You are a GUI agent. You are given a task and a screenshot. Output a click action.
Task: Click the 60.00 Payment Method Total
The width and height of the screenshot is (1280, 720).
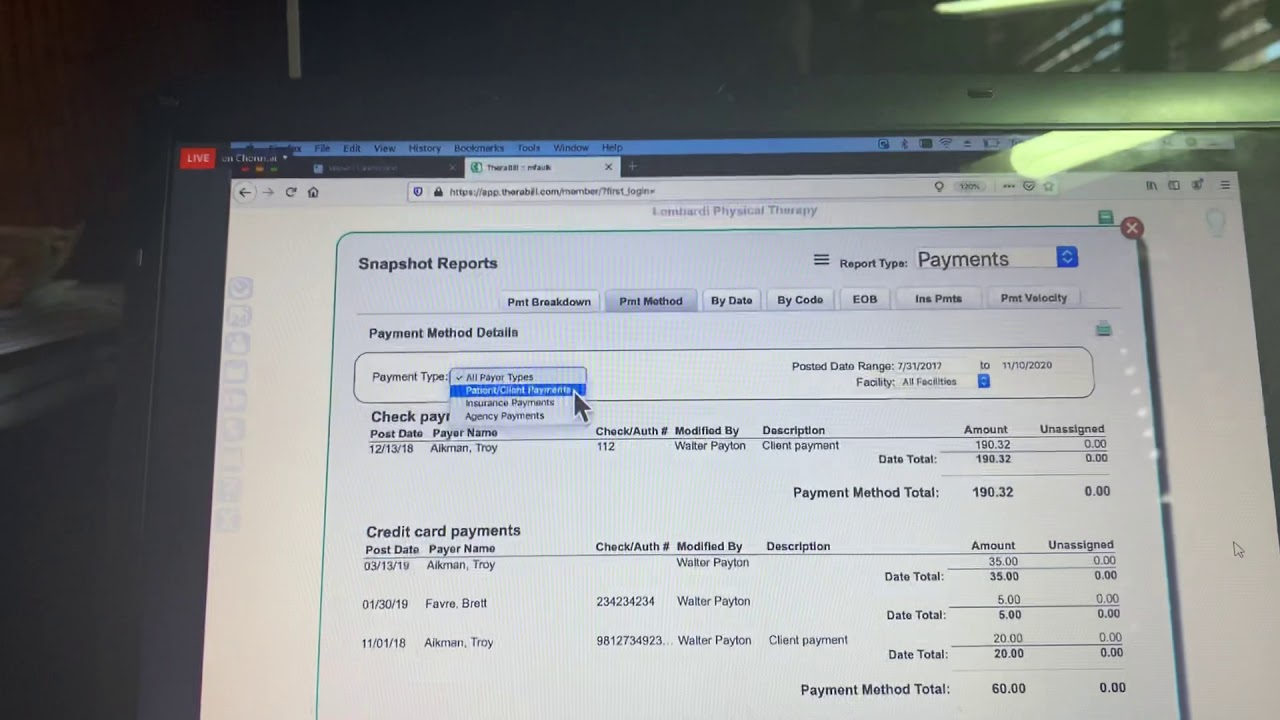[1008, 689]
